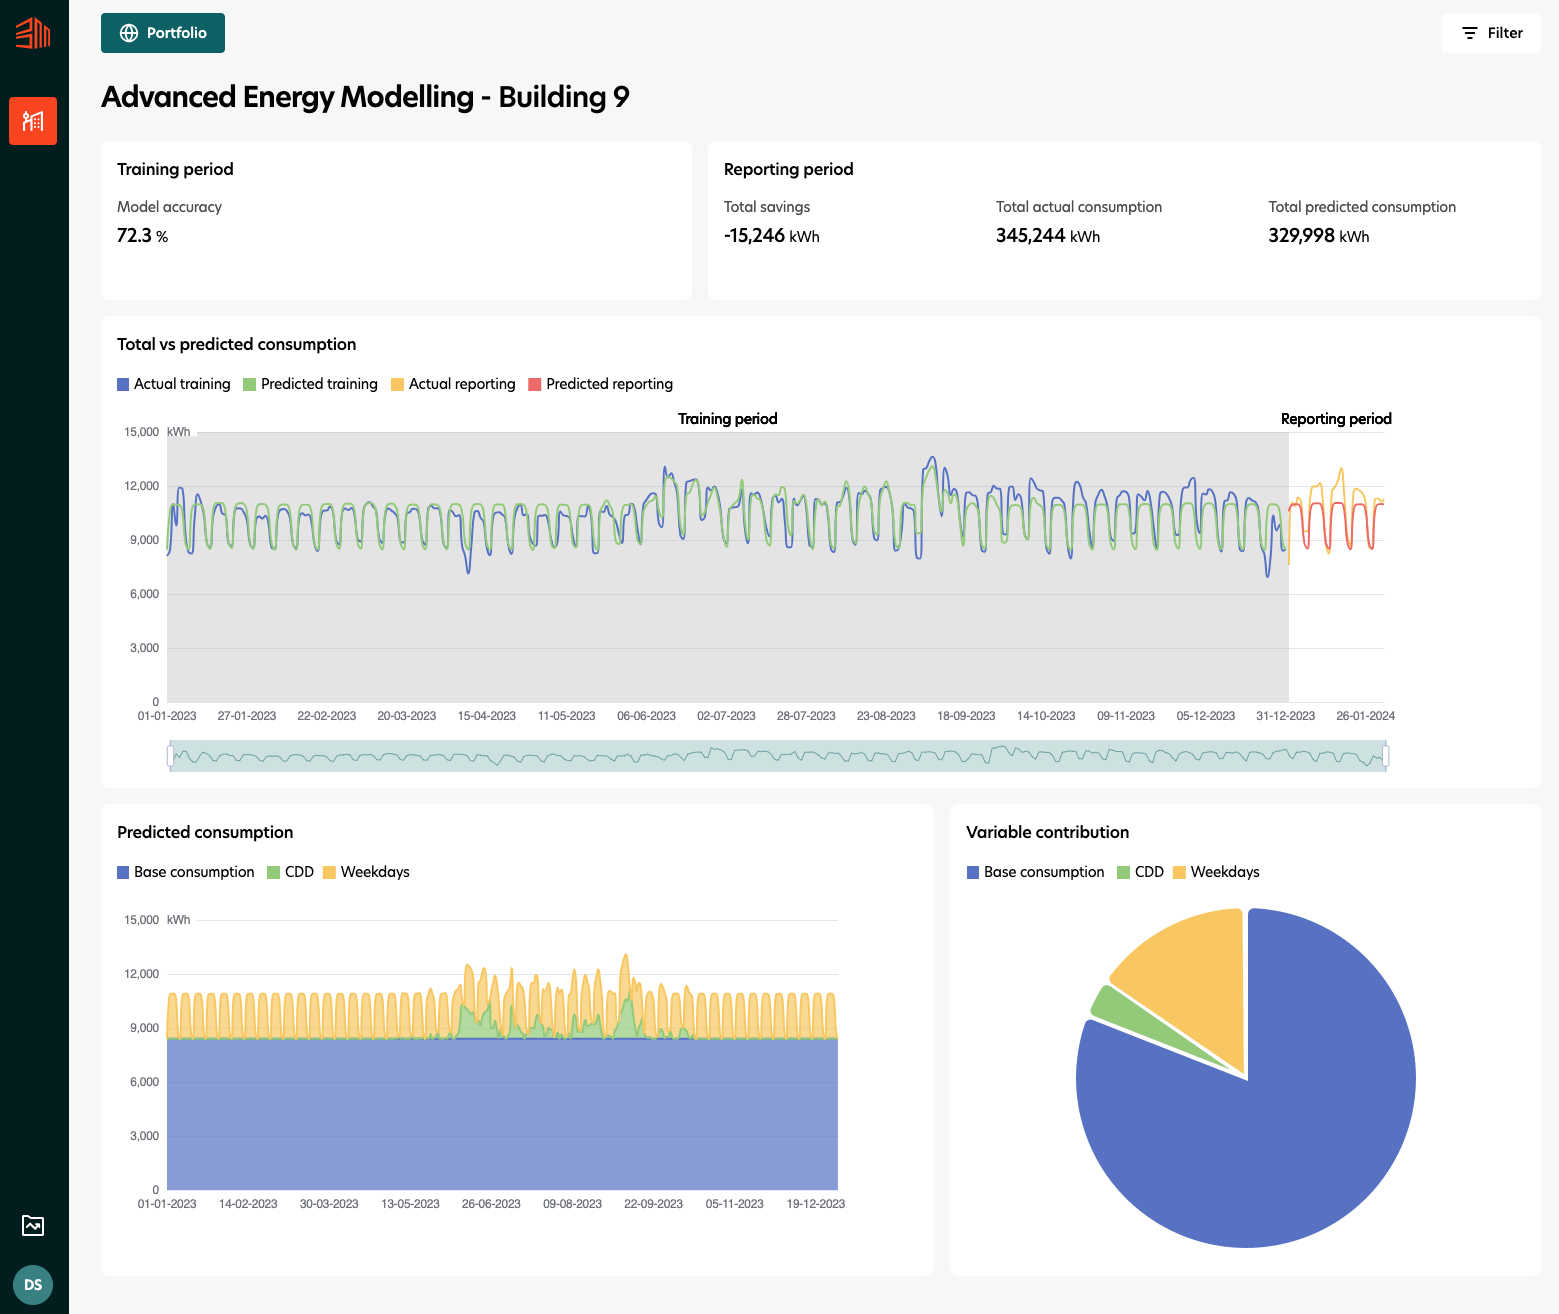Click the Reporting period label above chart
This screenshot has height=1314, width=1559.
click(1336, 419)
